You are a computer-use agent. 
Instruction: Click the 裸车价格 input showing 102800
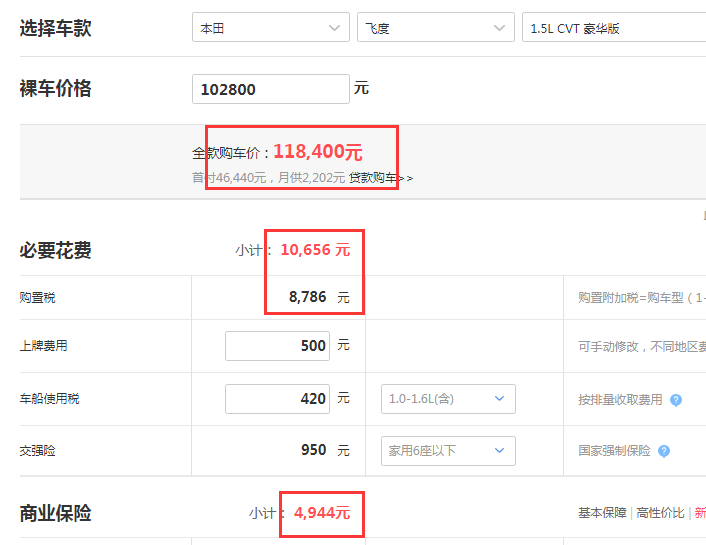(x=271, y=89)
